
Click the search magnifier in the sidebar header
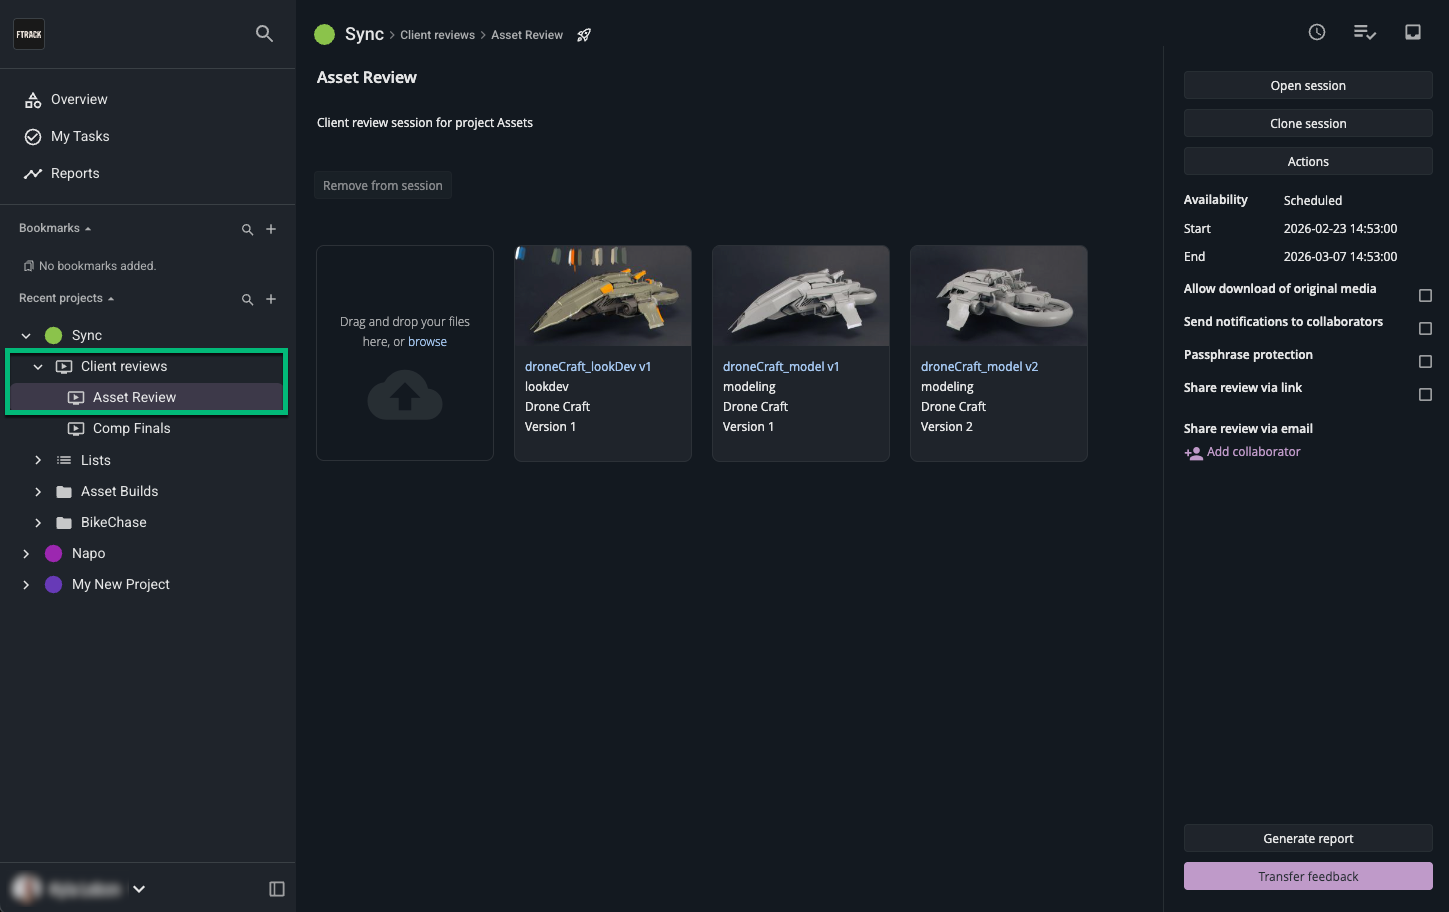[x=264, y=34]
